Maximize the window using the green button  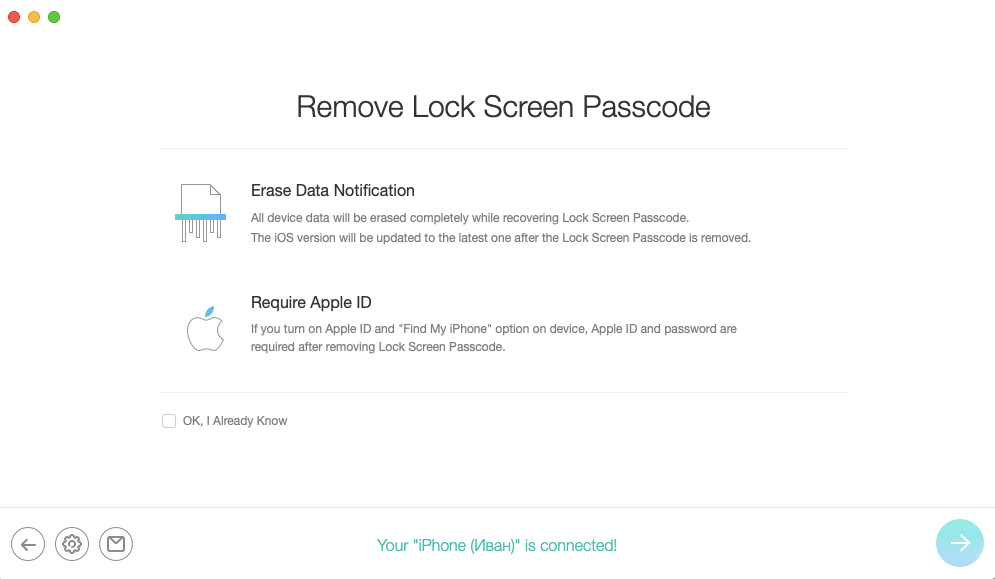coord(54,17)
